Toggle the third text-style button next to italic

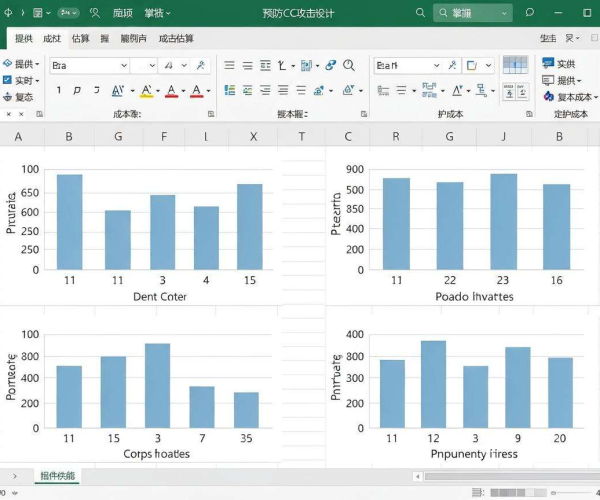pos(97,90)
